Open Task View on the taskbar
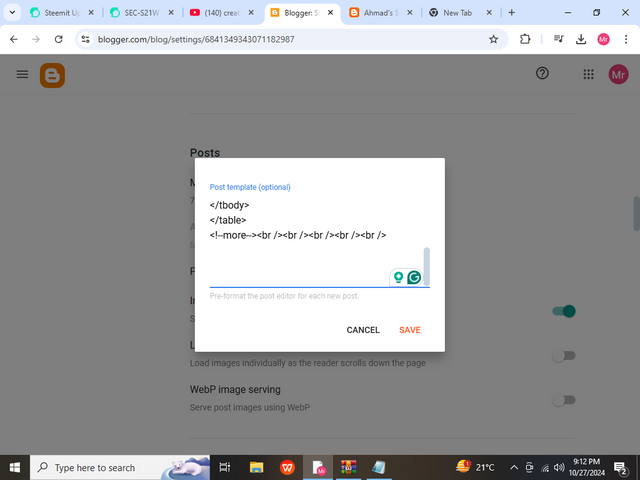This screenshot has height=480, width=640. (x=224, y=467)
